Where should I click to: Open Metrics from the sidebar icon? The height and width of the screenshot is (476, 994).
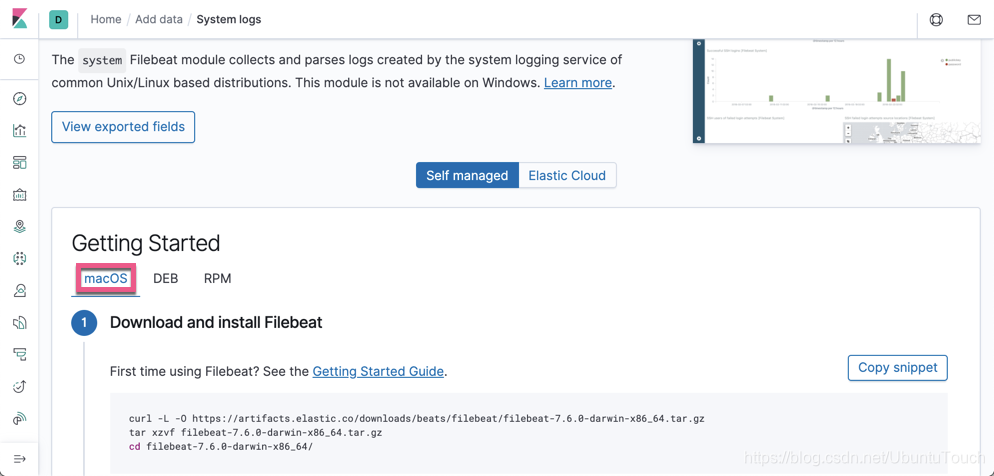click(x=20, y=290)
